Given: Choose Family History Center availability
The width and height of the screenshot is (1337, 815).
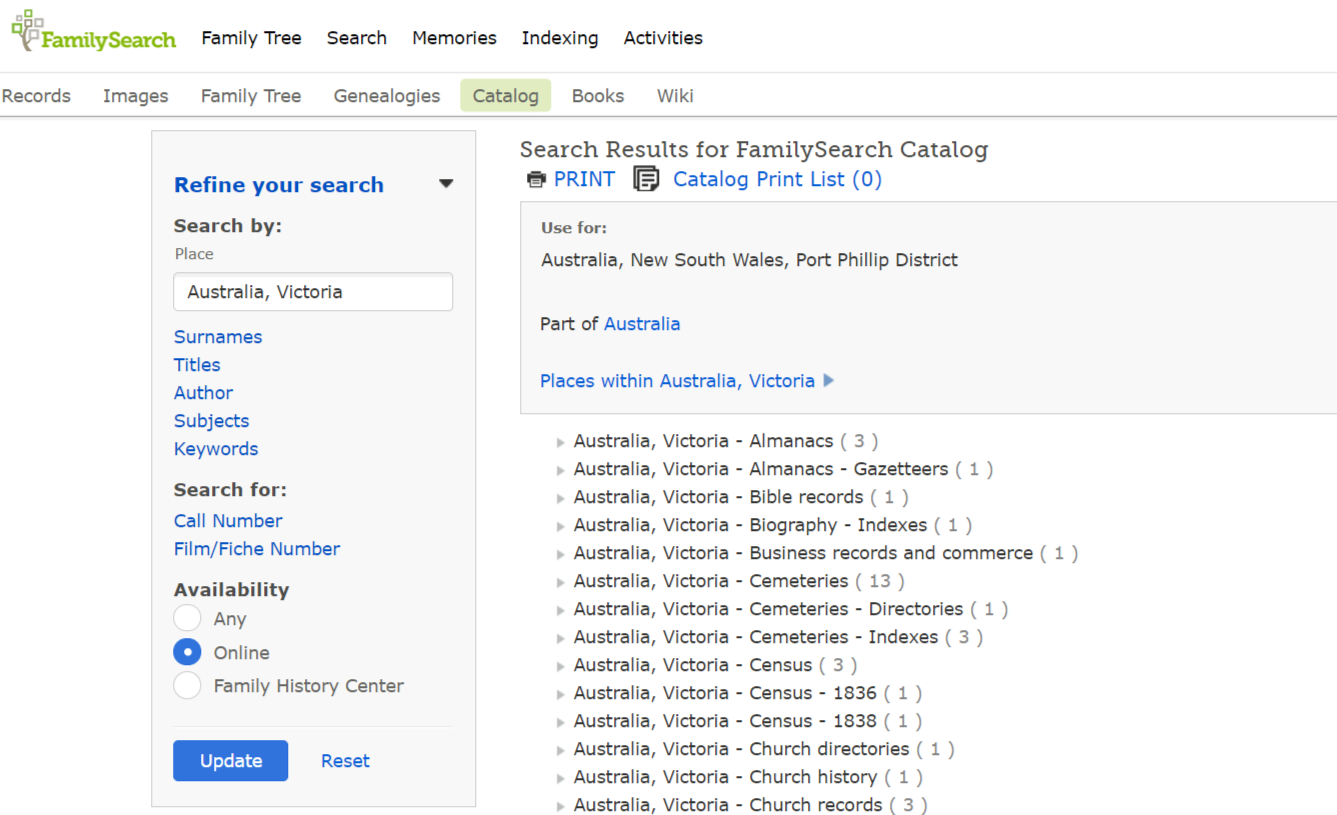Looking at the screenshot, I should [x=187, y=686].
